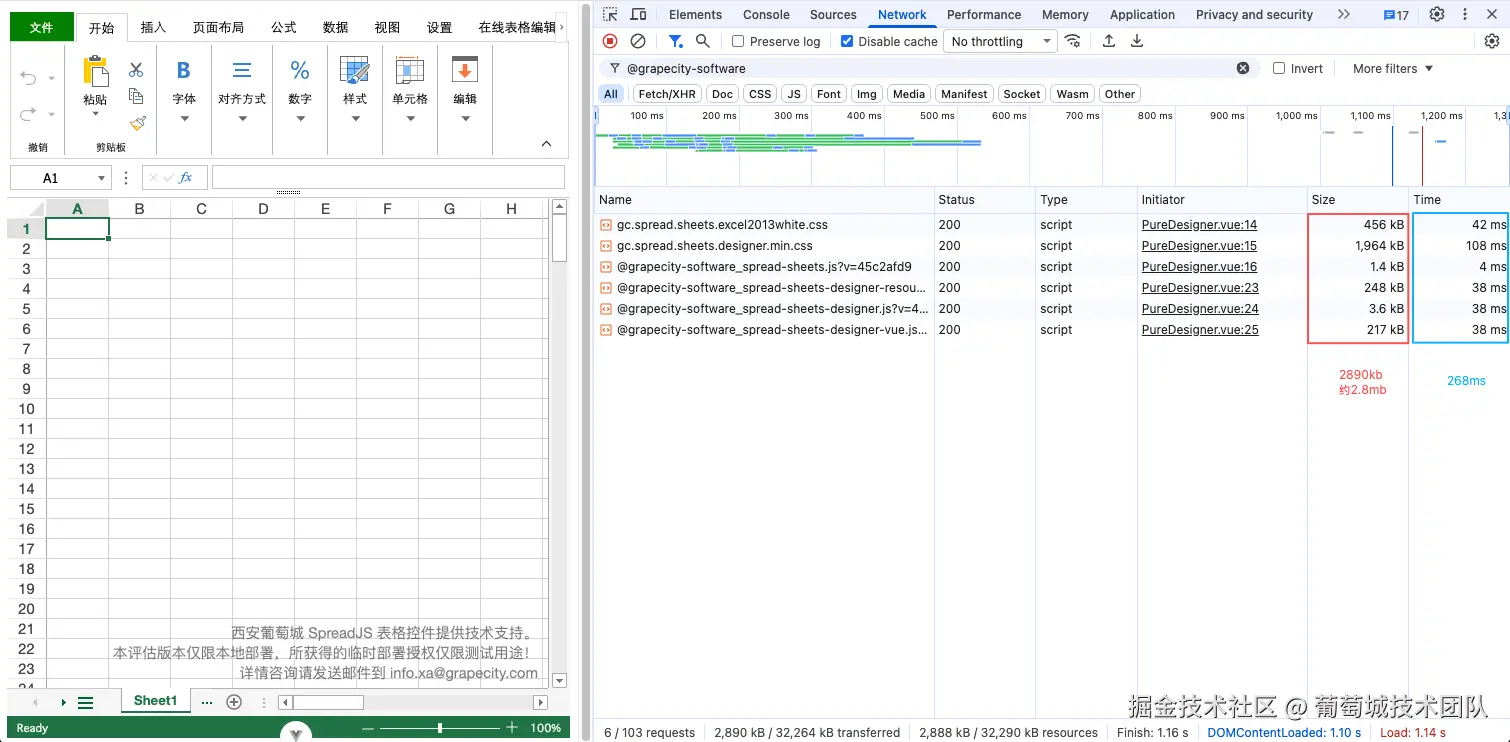Screen dimensions: 1510x742
Task: Toggle the device toolbar icon in DevTools
Action: (638, 14)
